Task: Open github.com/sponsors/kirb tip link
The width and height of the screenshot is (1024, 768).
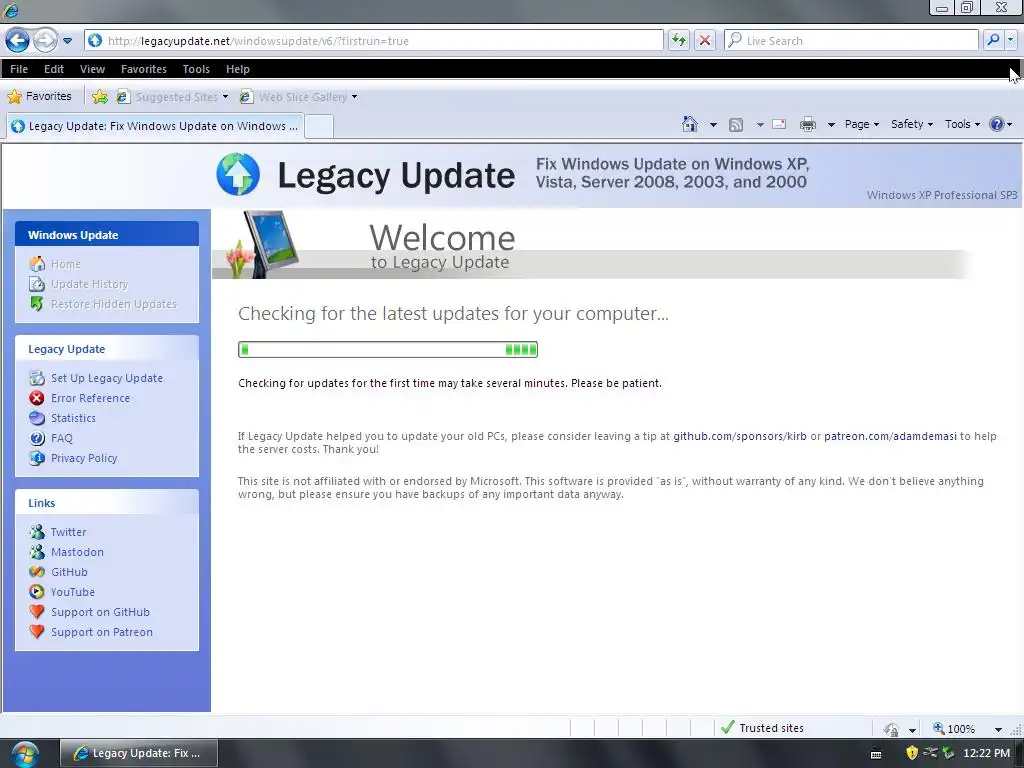Action: click(740, 436)
